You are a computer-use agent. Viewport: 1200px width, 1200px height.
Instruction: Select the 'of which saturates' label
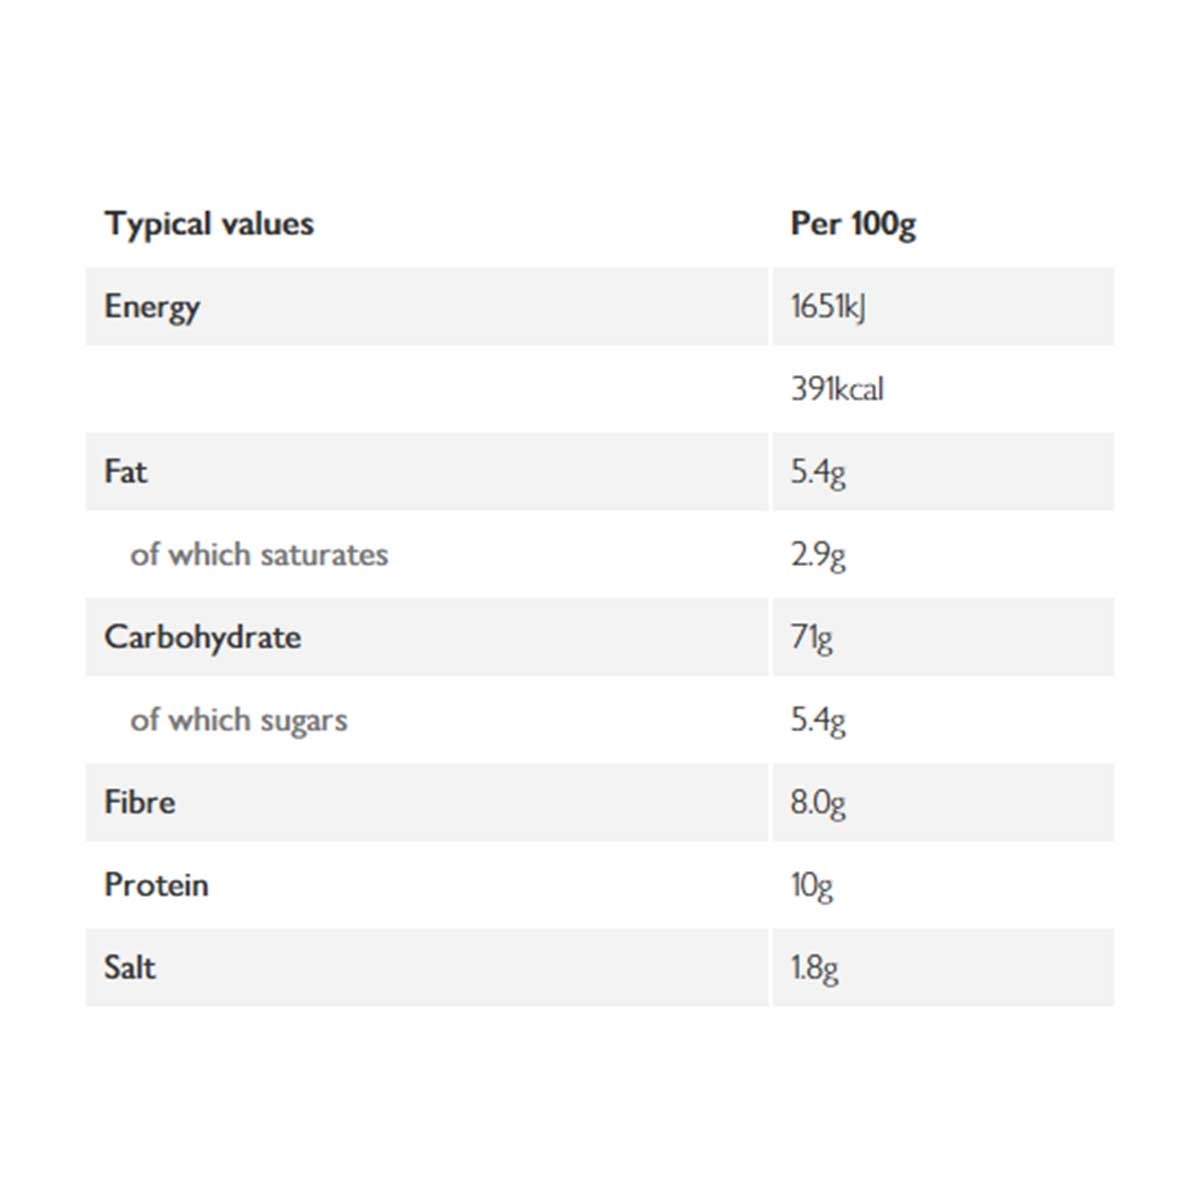point(259,555)
